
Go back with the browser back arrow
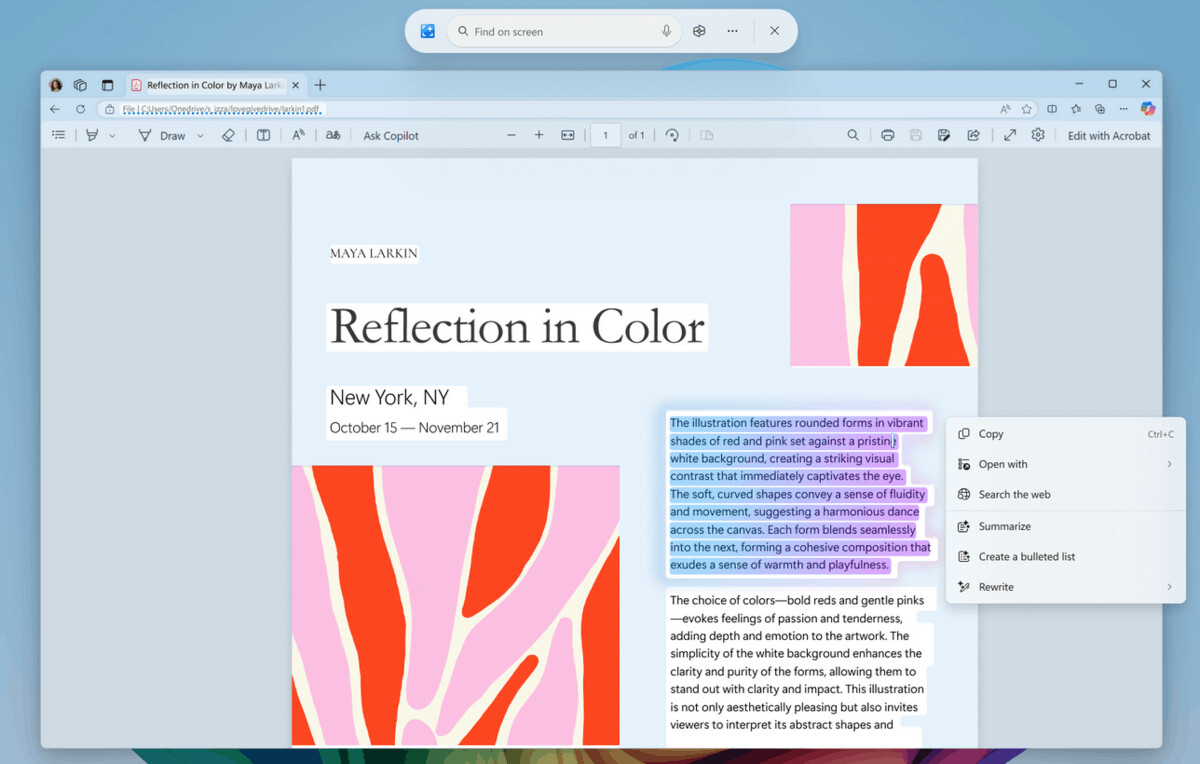point(55,109)
